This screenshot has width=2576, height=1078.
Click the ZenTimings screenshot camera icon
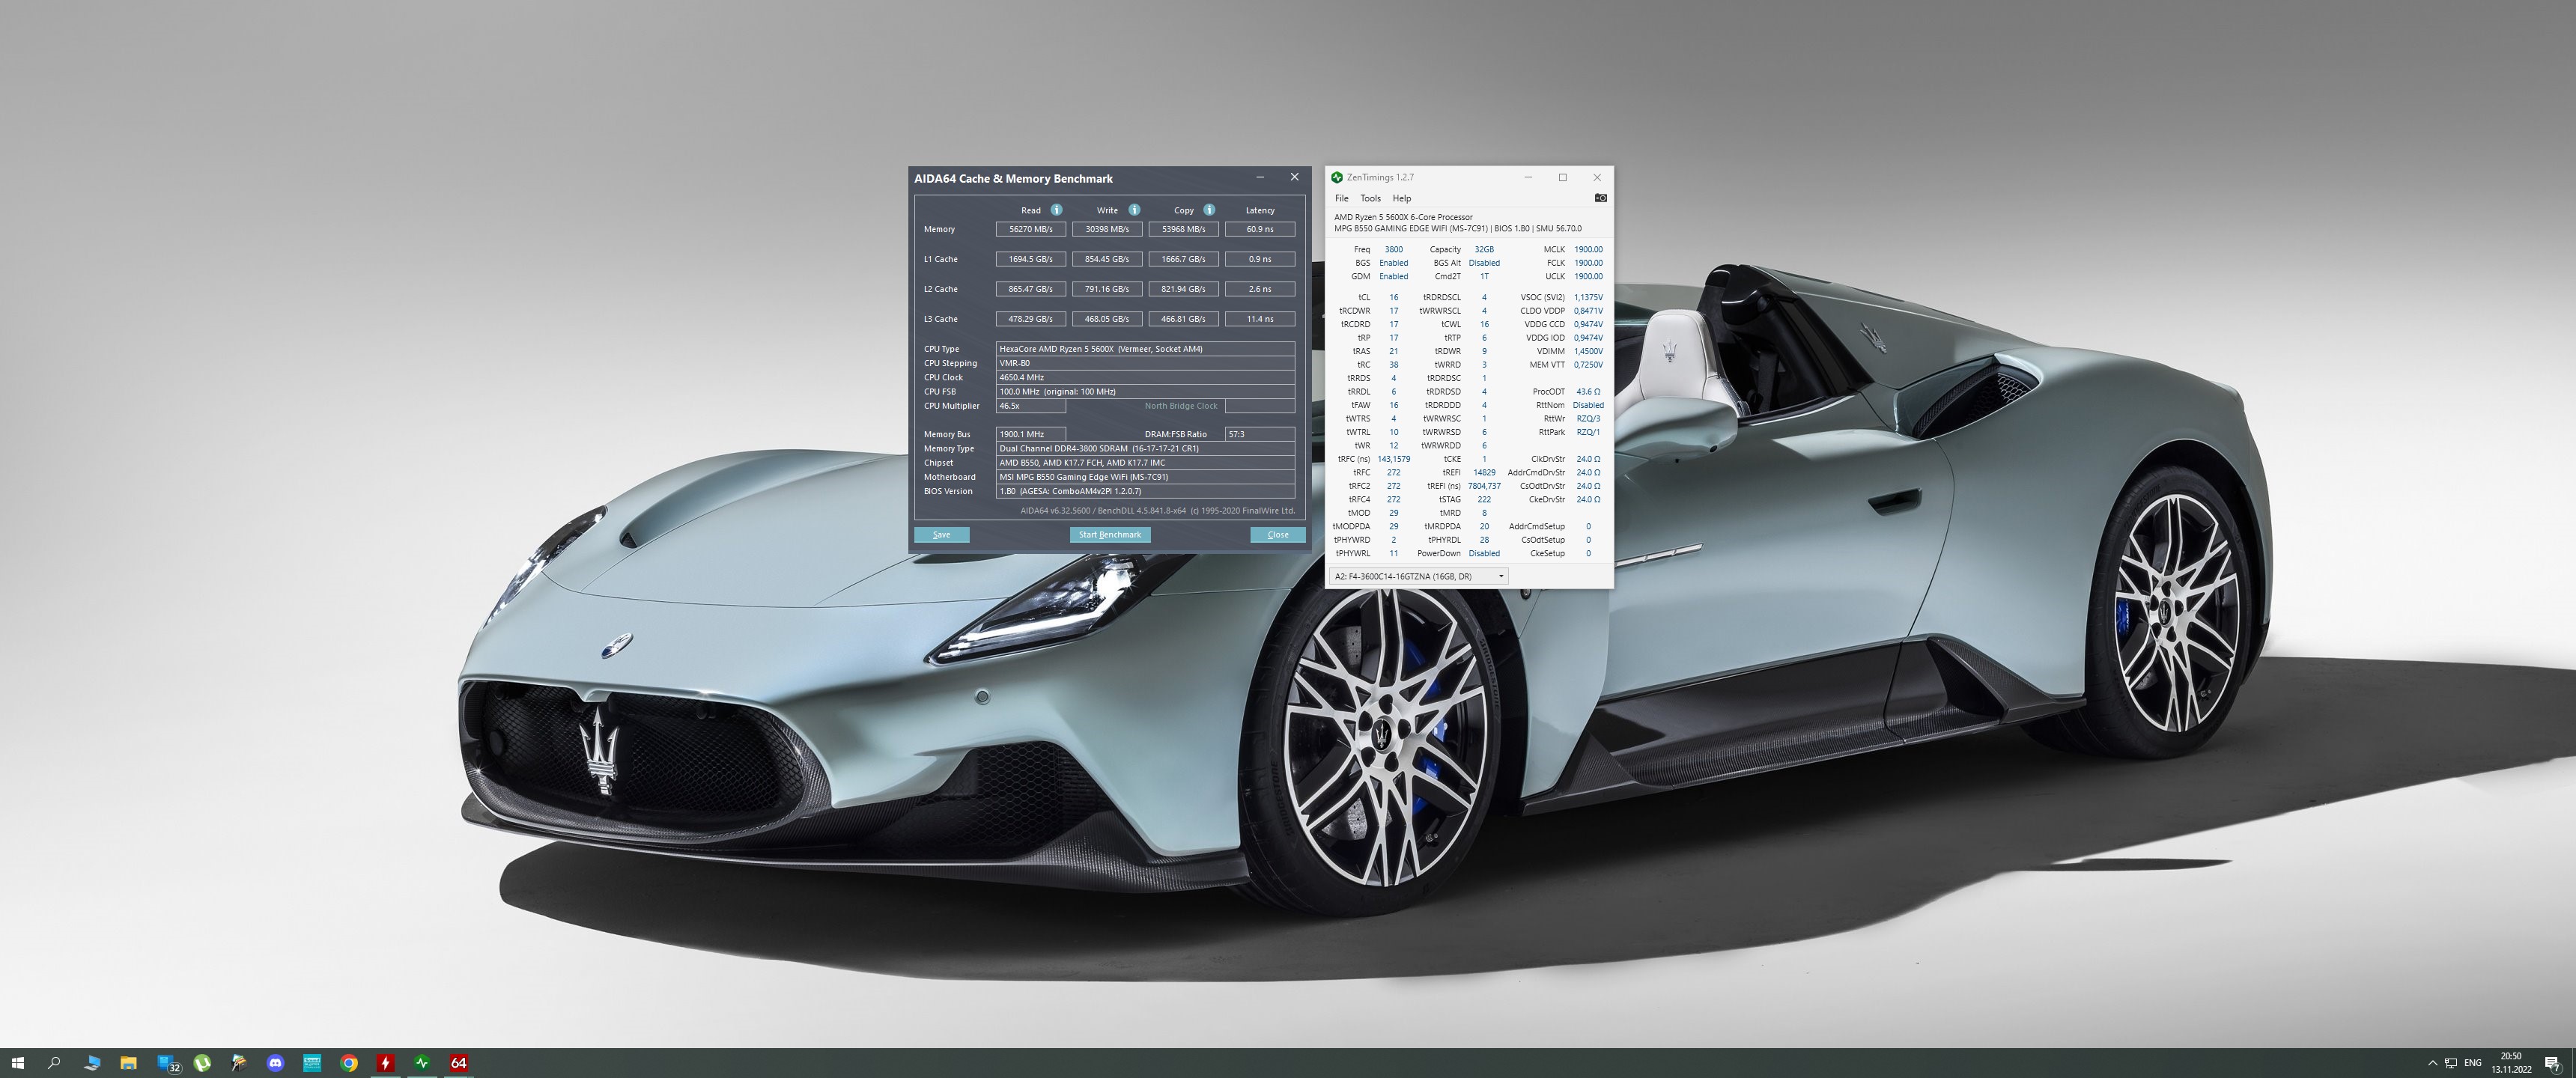tap(1600, 198)
